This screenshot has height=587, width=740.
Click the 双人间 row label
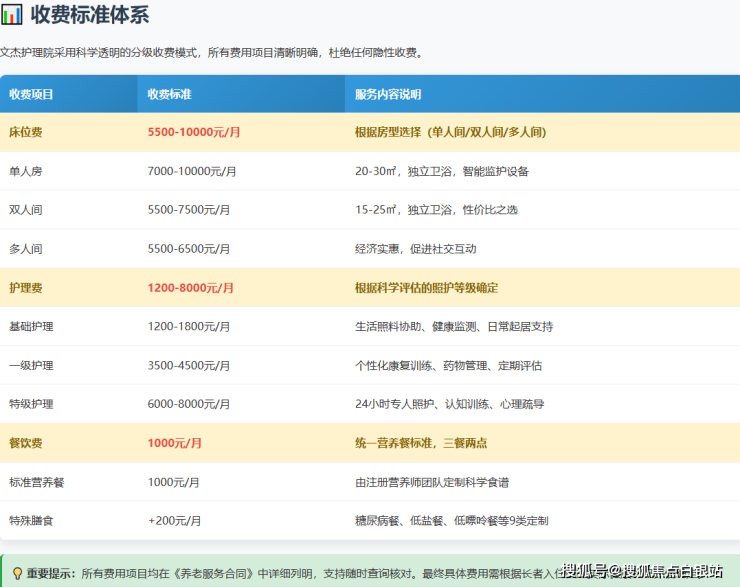click(x=25, y=210)
